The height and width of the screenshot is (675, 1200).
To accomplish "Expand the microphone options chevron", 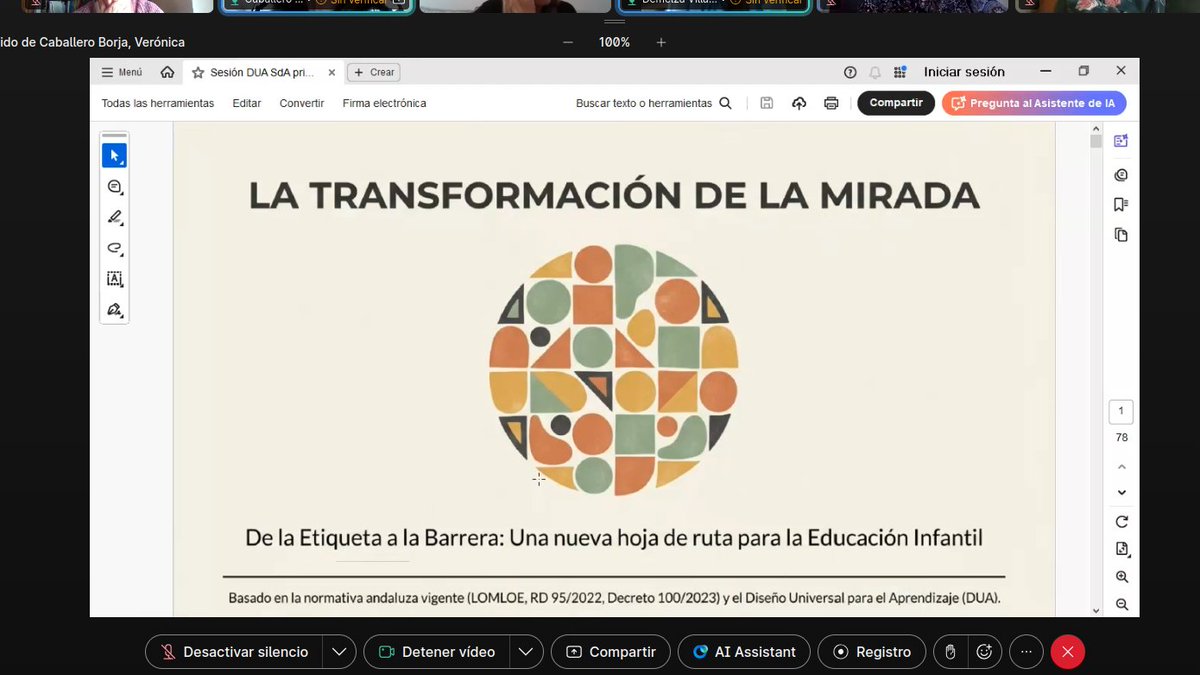I will 339,651.
